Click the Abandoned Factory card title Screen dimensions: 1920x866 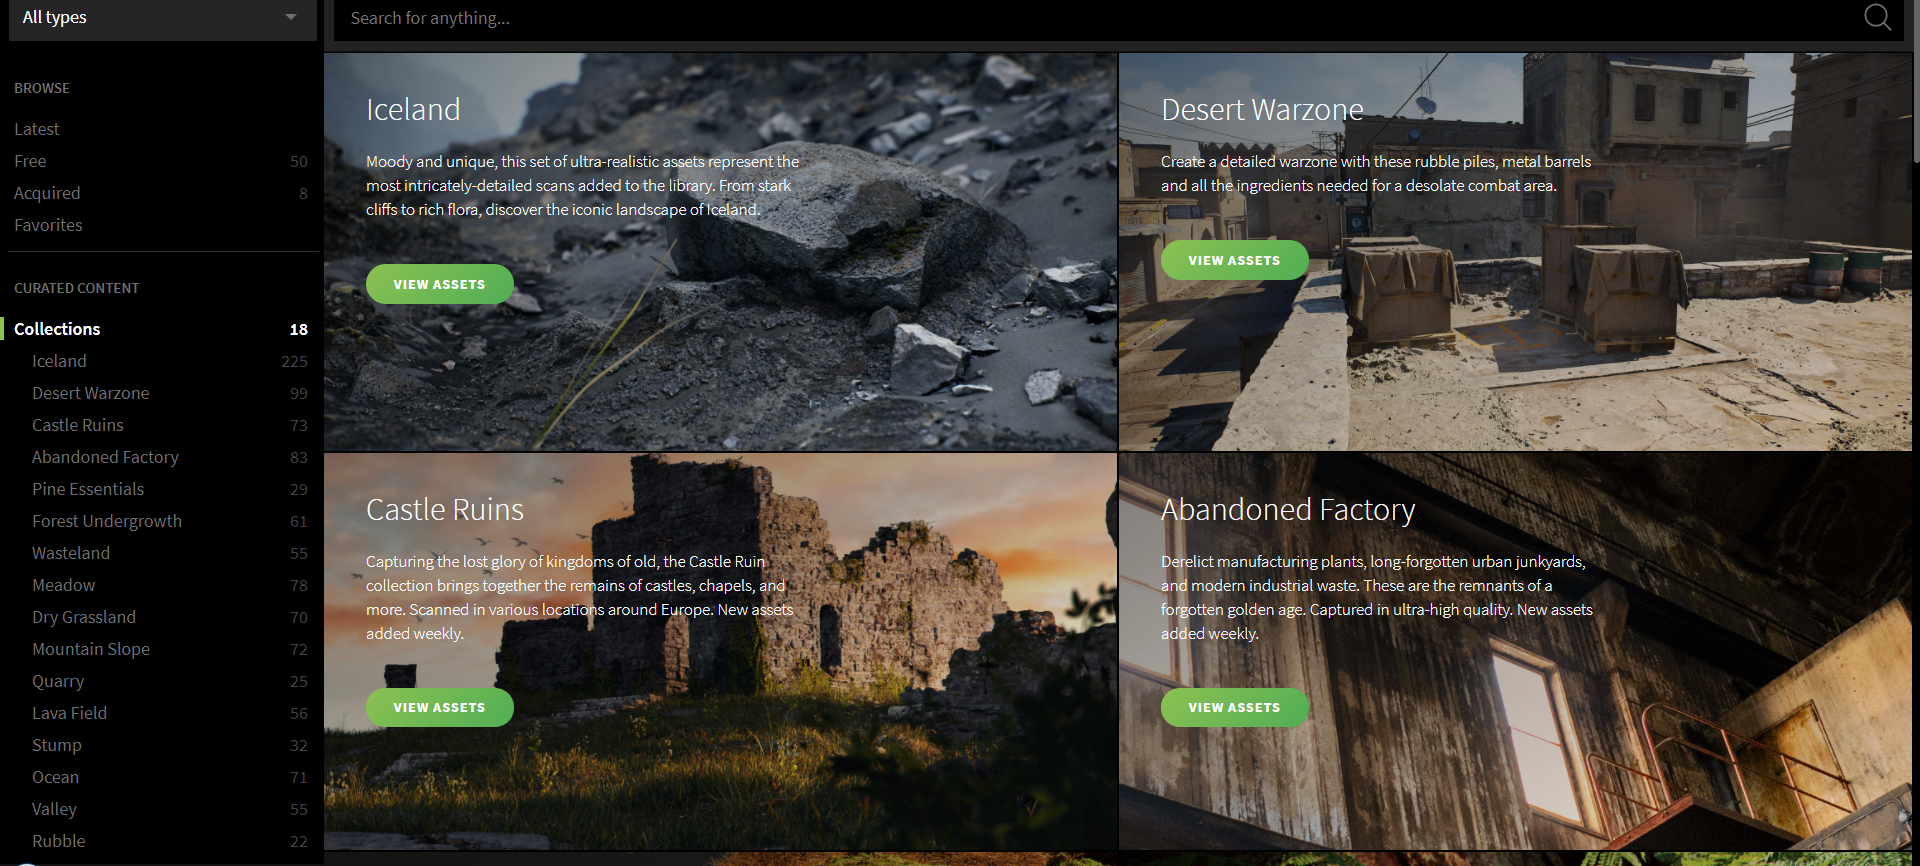(x=1288, y=510)
